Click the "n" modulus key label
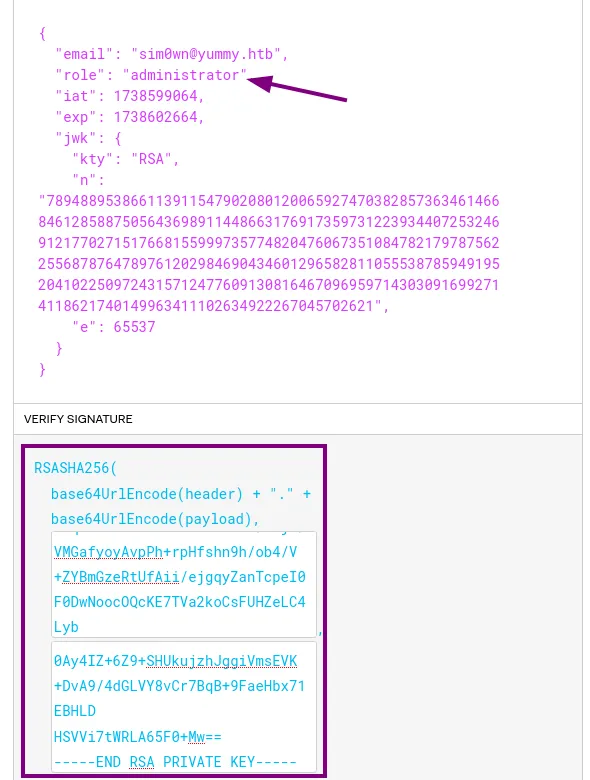Screen dimensions: 590x780 [81, 180]
